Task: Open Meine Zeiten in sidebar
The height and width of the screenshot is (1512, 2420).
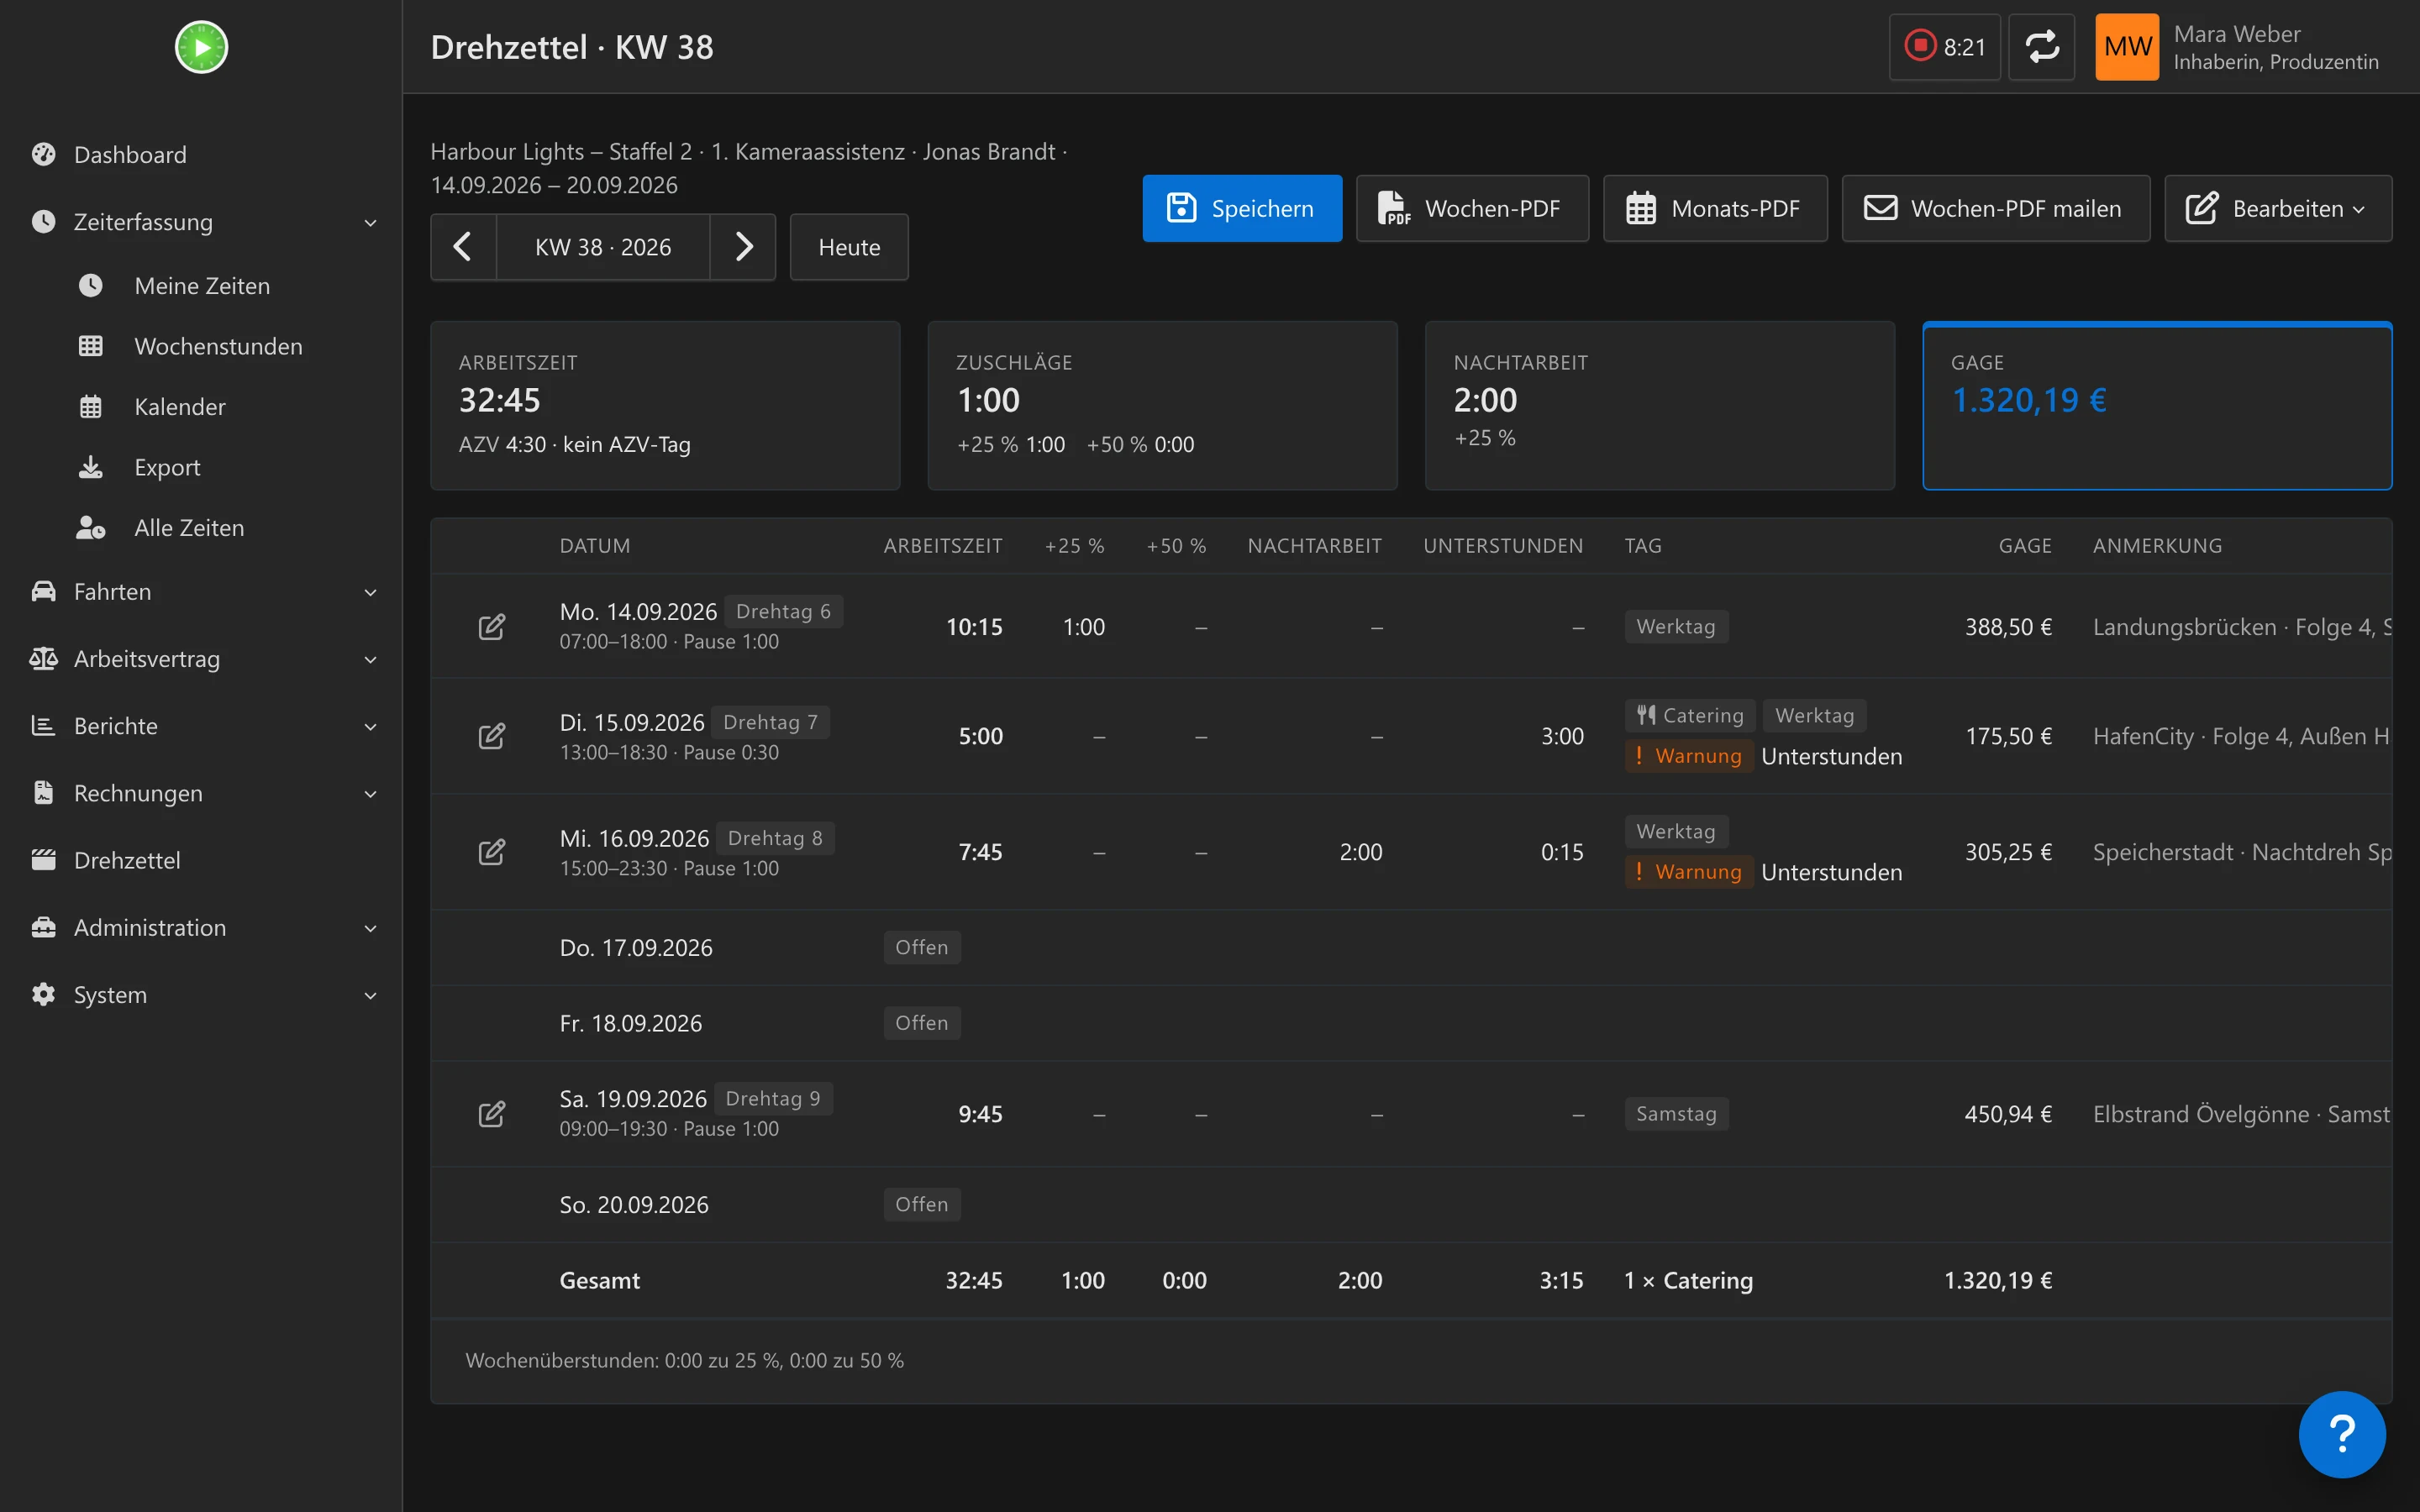Action: coord(201,286)
